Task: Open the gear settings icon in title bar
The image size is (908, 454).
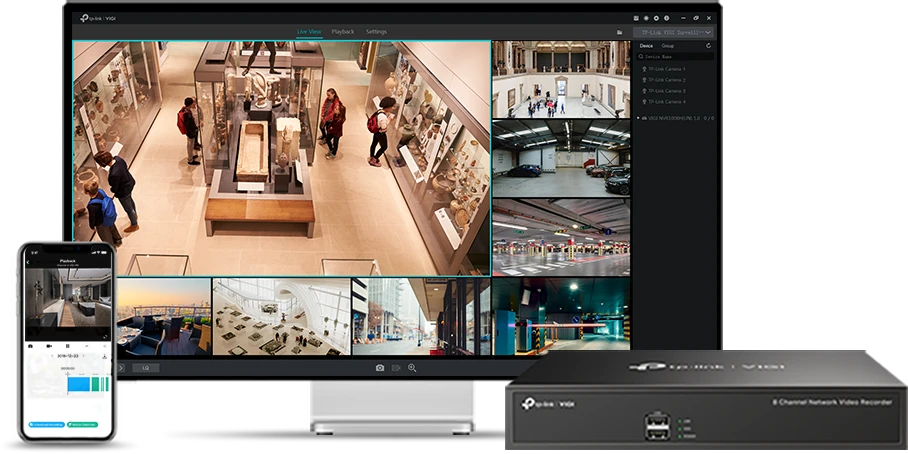Action: click(657, 19)
